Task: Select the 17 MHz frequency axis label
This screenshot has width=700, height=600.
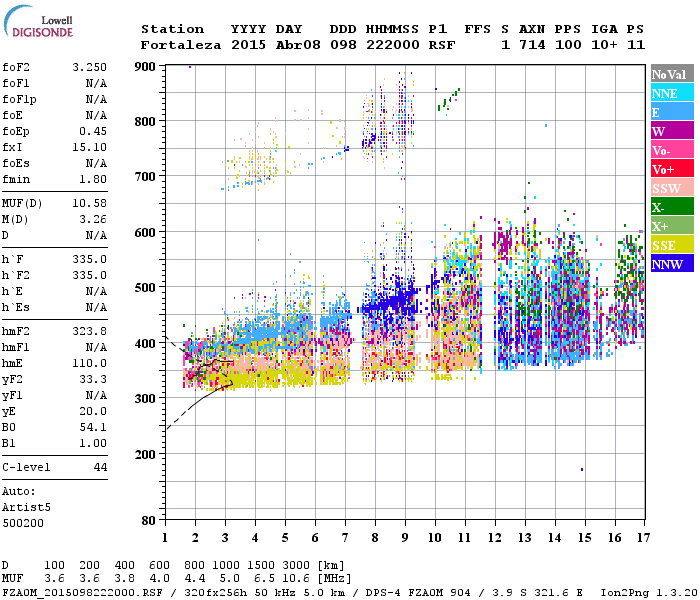Action: [643, 538]
